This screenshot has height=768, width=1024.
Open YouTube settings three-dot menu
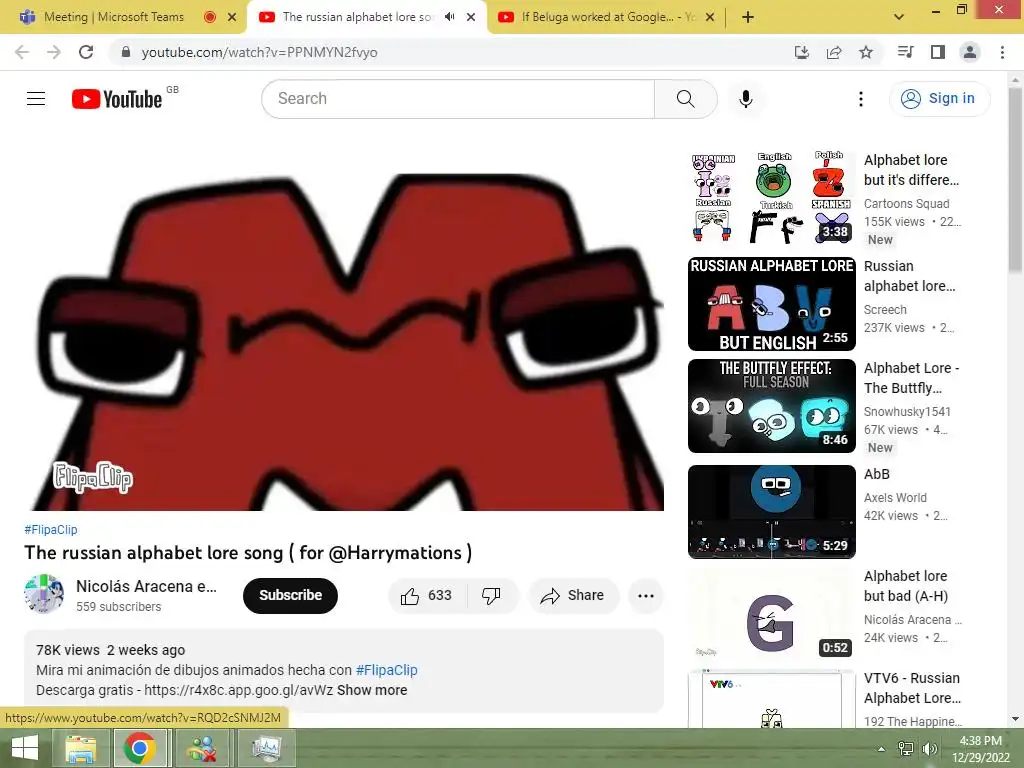tap(861, 99)
